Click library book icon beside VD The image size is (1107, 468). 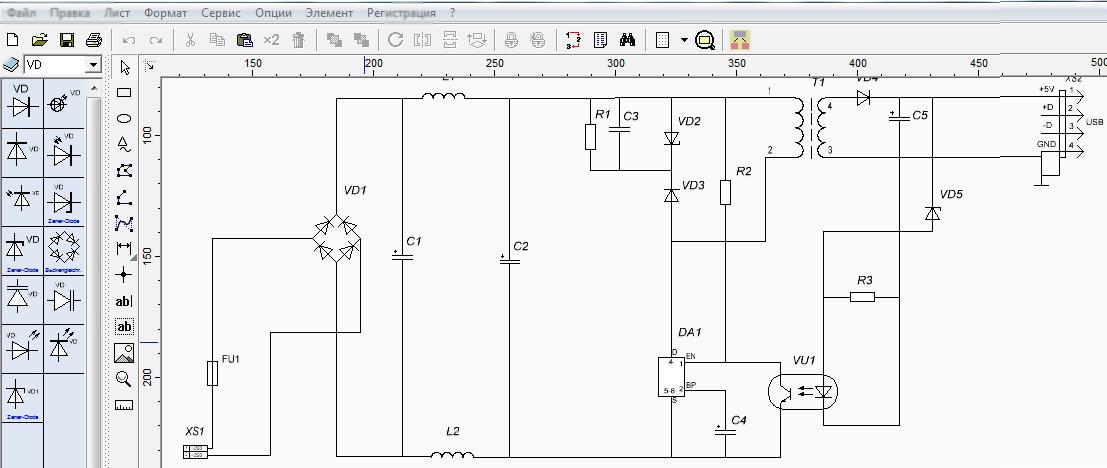click(11, 65)
